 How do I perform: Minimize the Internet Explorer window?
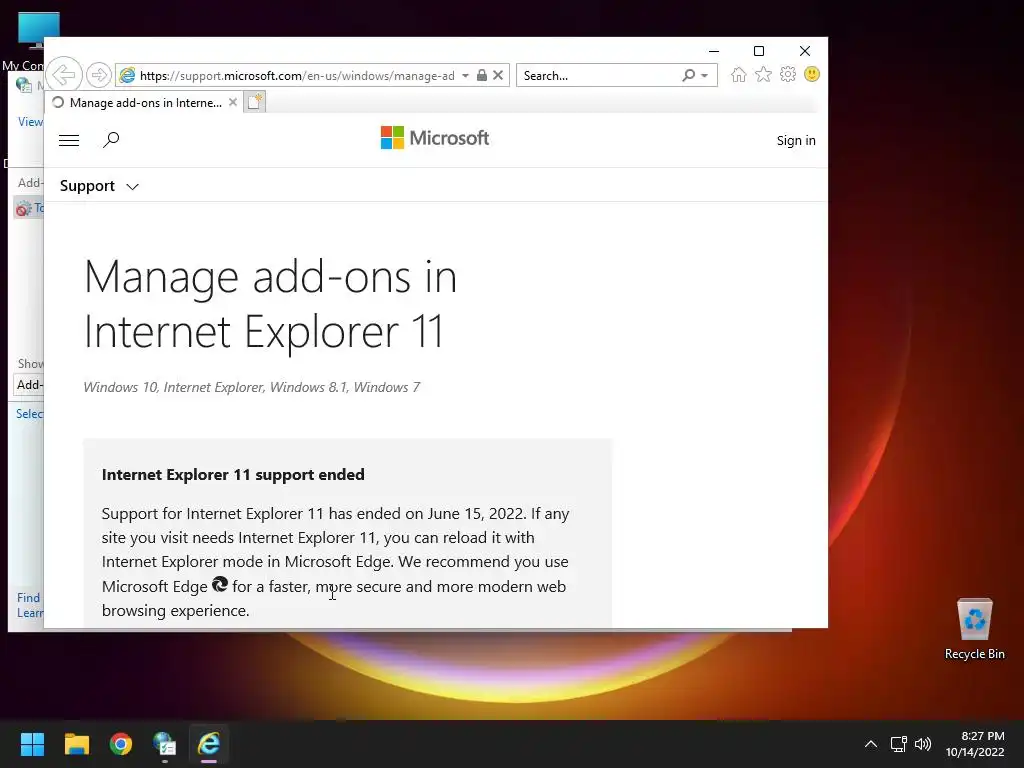(x=714, y=51)
